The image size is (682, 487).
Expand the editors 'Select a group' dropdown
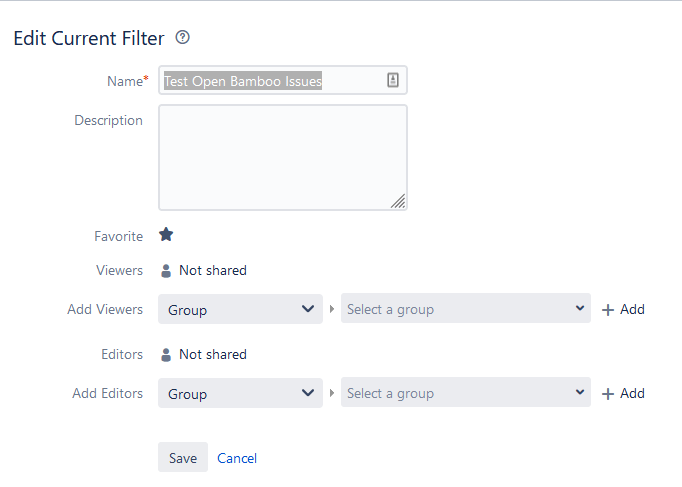pos(465,394)
